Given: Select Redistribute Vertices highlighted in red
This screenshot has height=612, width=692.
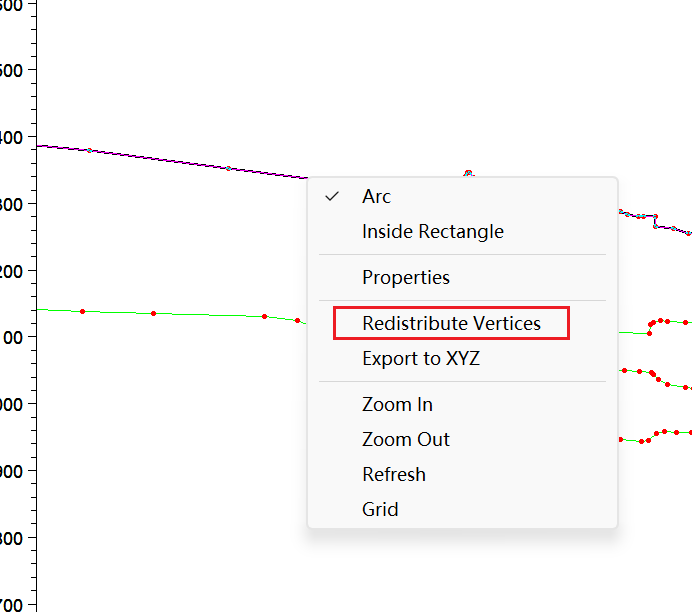Looking at the screenshot, I should point(451,323).
